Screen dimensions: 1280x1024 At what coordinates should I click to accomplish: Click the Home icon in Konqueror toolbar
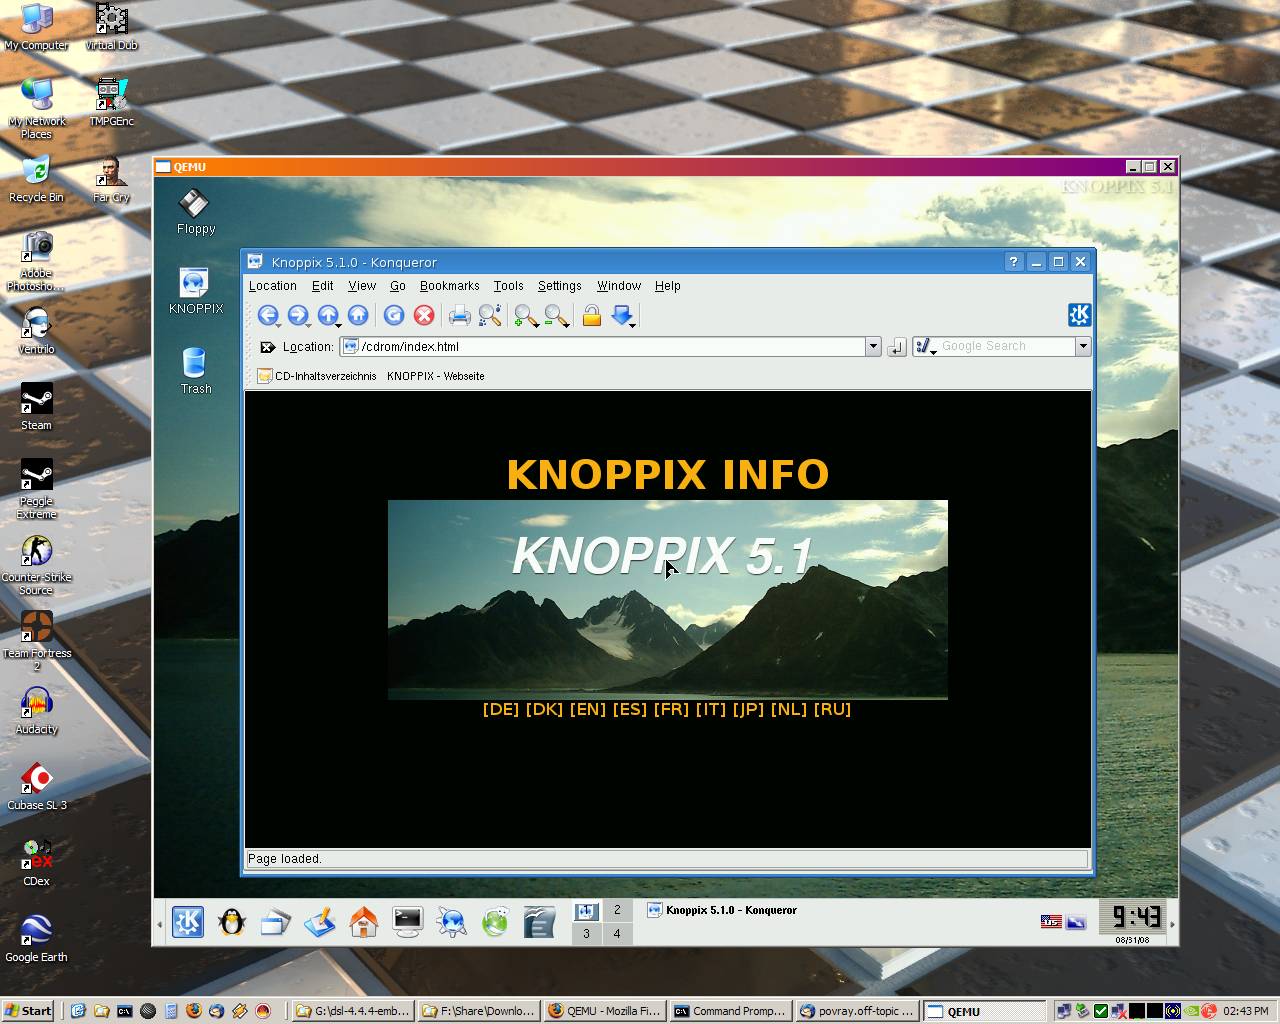click(357, 316)
